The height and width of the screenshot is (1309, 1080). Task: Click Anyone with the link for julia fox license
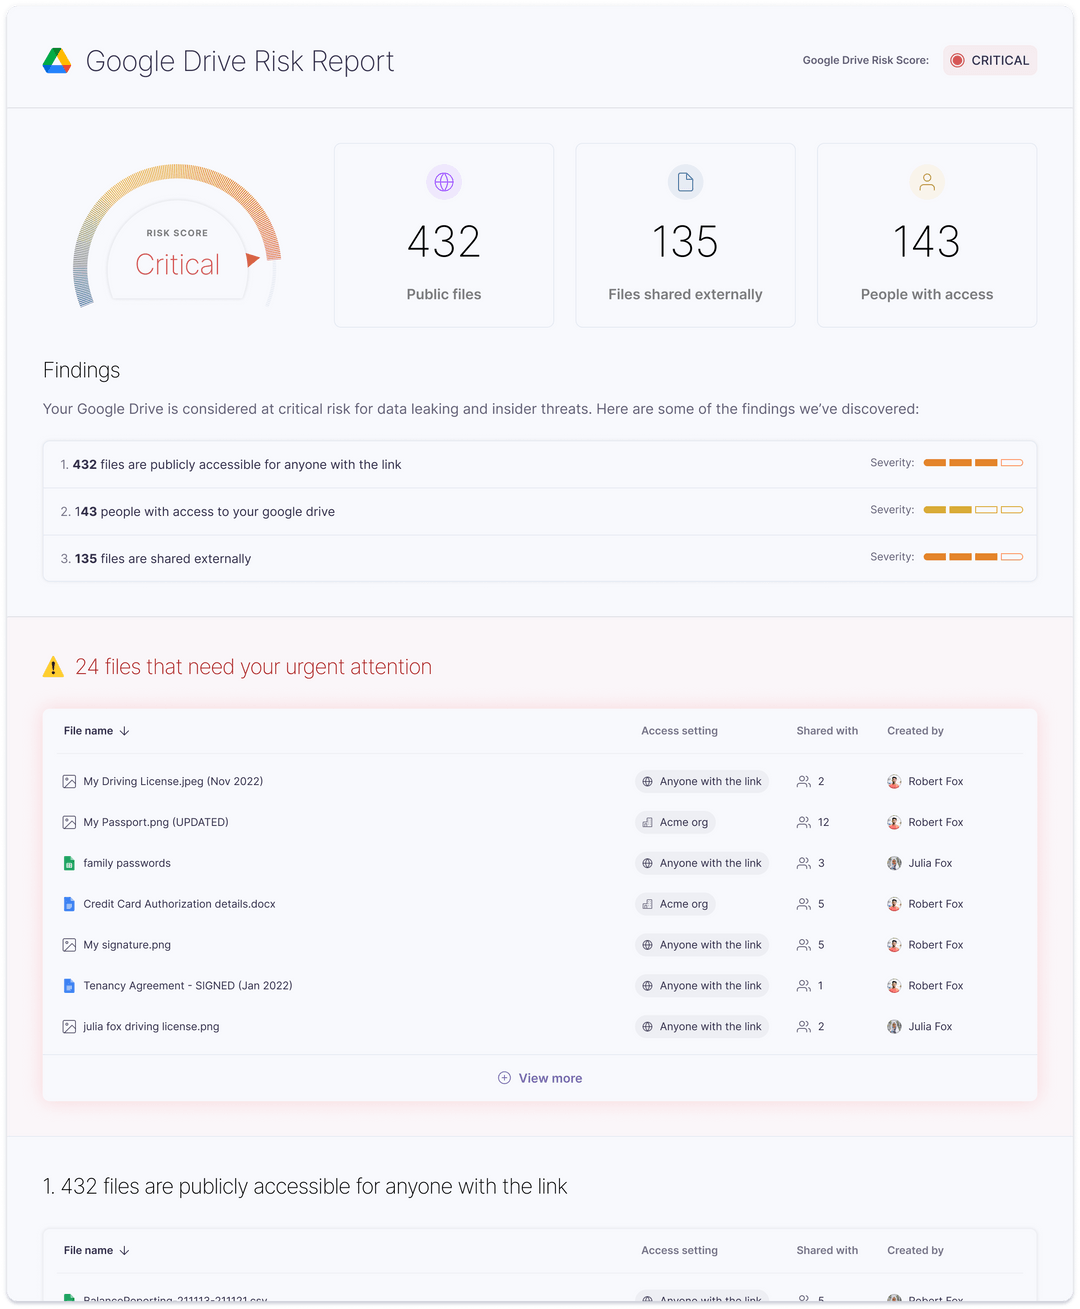point(702,1027)
